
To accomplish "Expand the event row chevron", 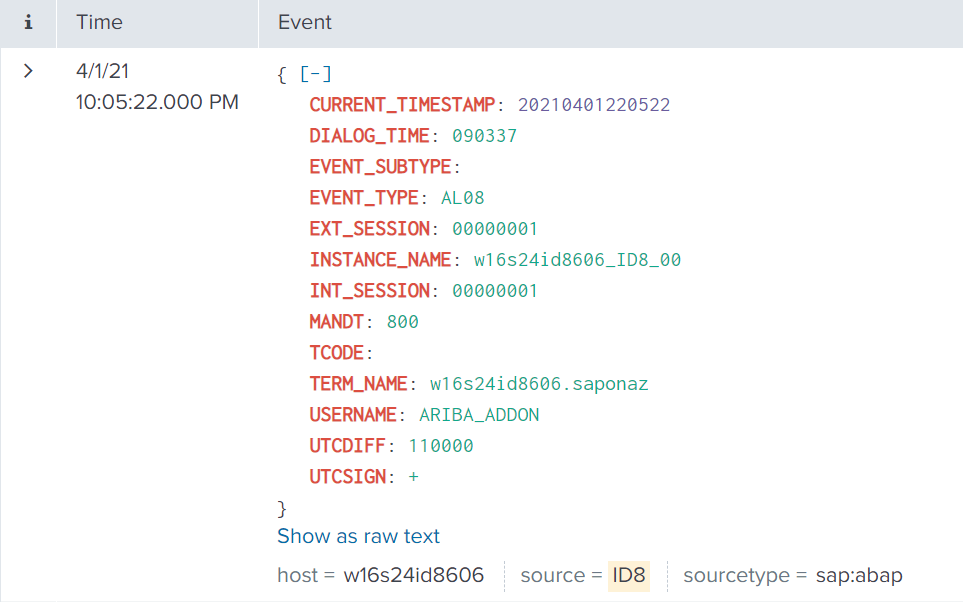I will coord(28,71).
